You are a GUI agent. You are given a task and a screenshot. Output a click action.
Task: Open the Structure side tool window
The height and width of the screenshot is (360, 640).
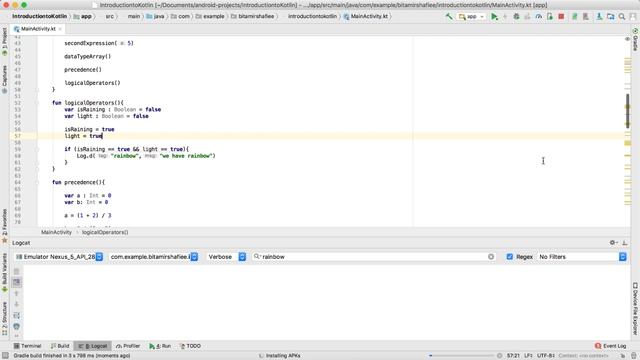4,318
